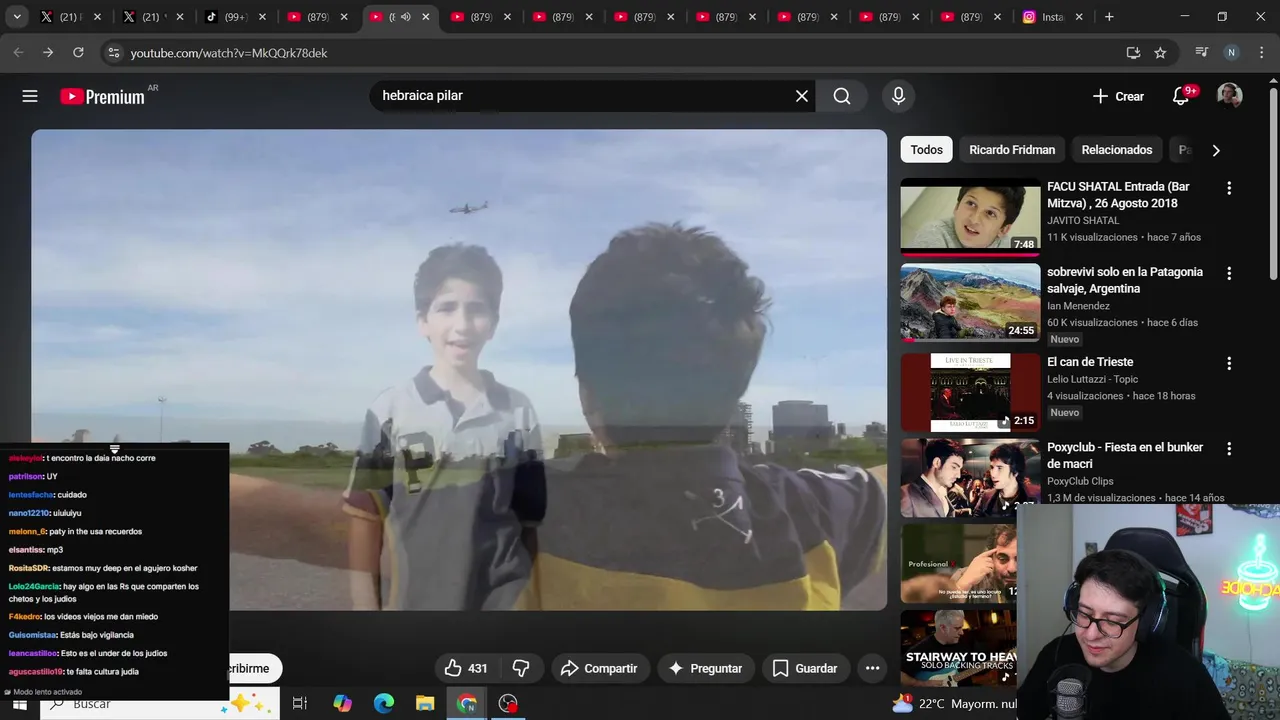This screenshot has height=720, width=1280.
Task: Reload the page in the browser
Action: coord(78,52)
